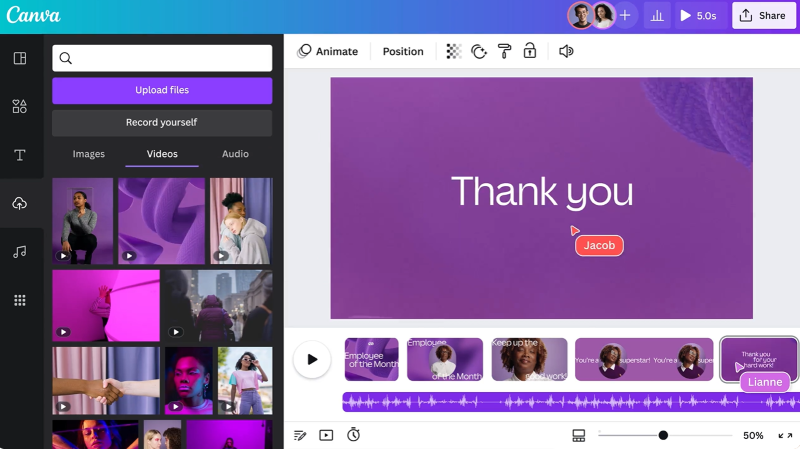Open the Audio music note panel in the sidebar
The image size is (800, 449).
click(x=20, y=252)
